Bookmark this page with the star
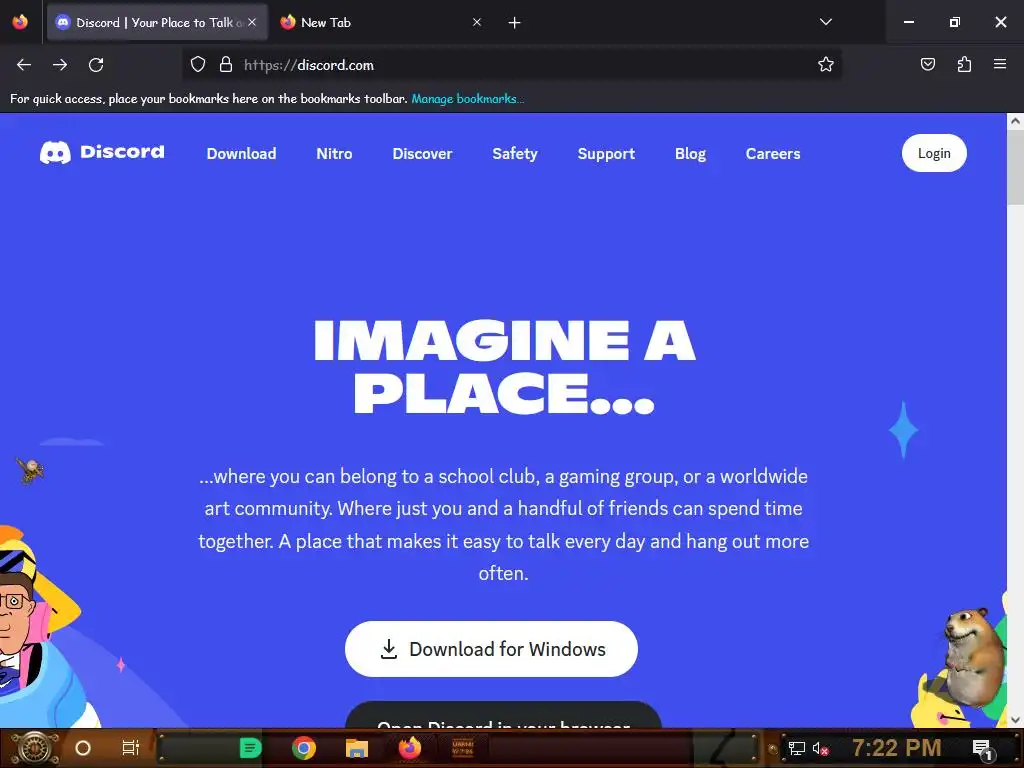The height and width of the screenshot is (768, 1024). point(825,65)
